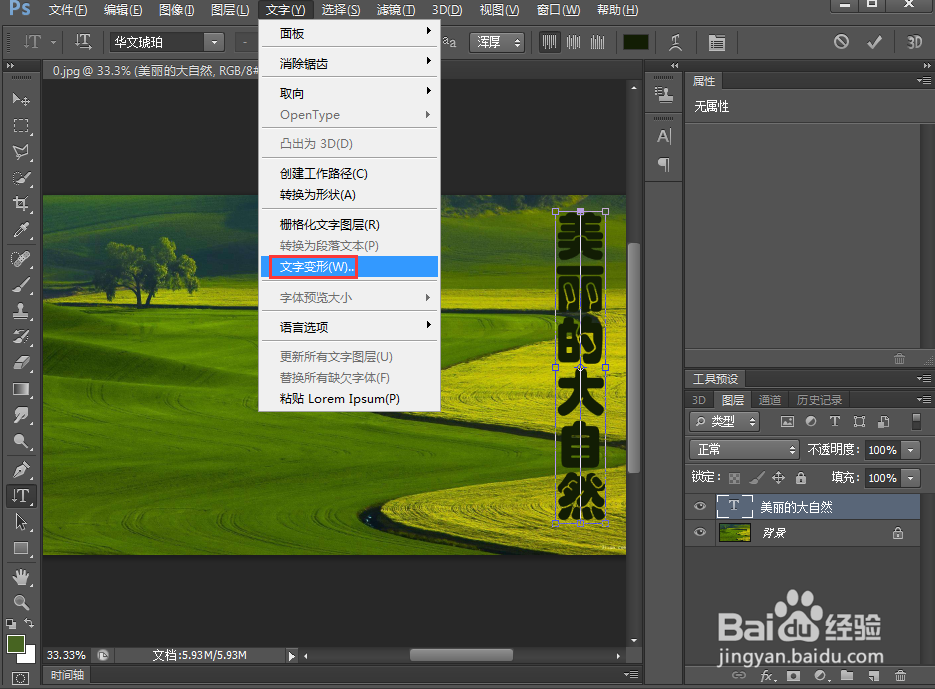Image resolution: width=935 pixels, height=689 pixels.
Task: Enable lock all on the selected layer
Action: (x=800, y=478)
